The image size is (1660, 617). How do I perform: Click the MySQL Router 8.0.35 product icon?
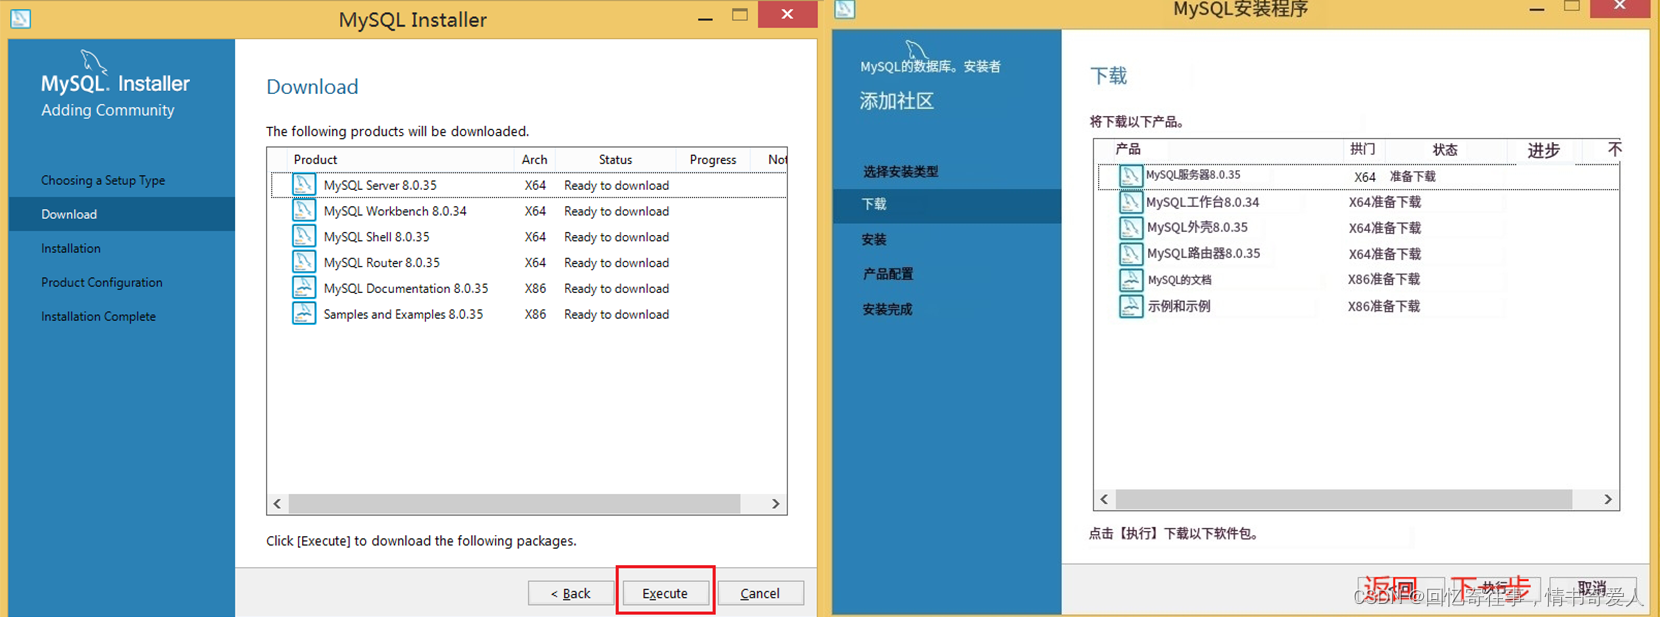(304, 262)
